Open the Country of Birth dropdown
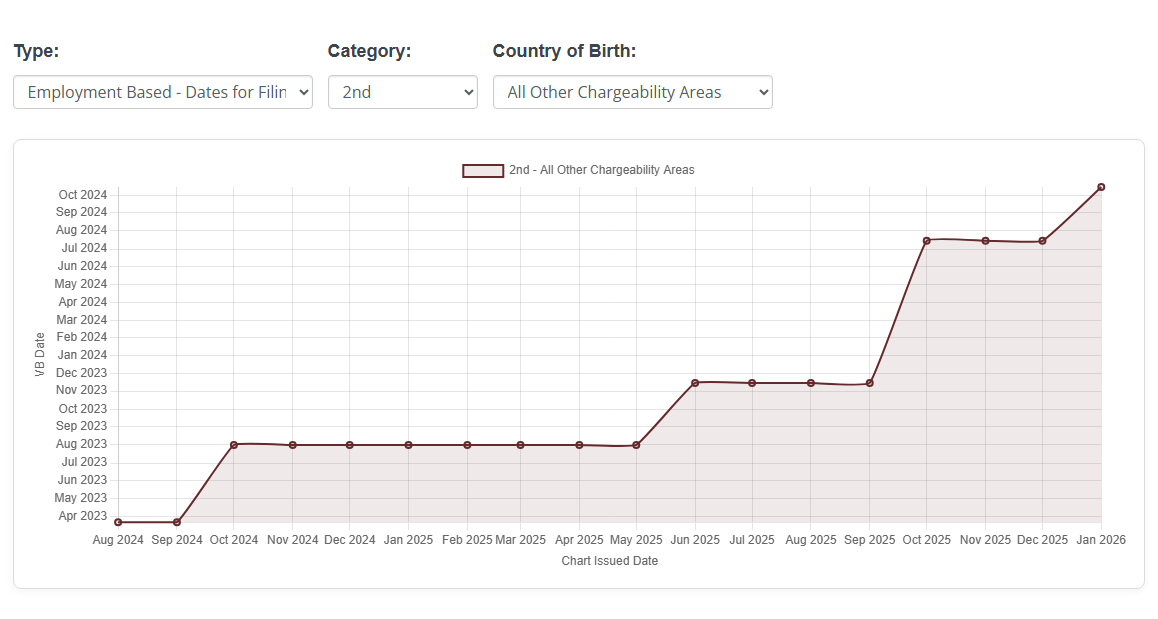1158x619 pixels. (x=632, y=91)
